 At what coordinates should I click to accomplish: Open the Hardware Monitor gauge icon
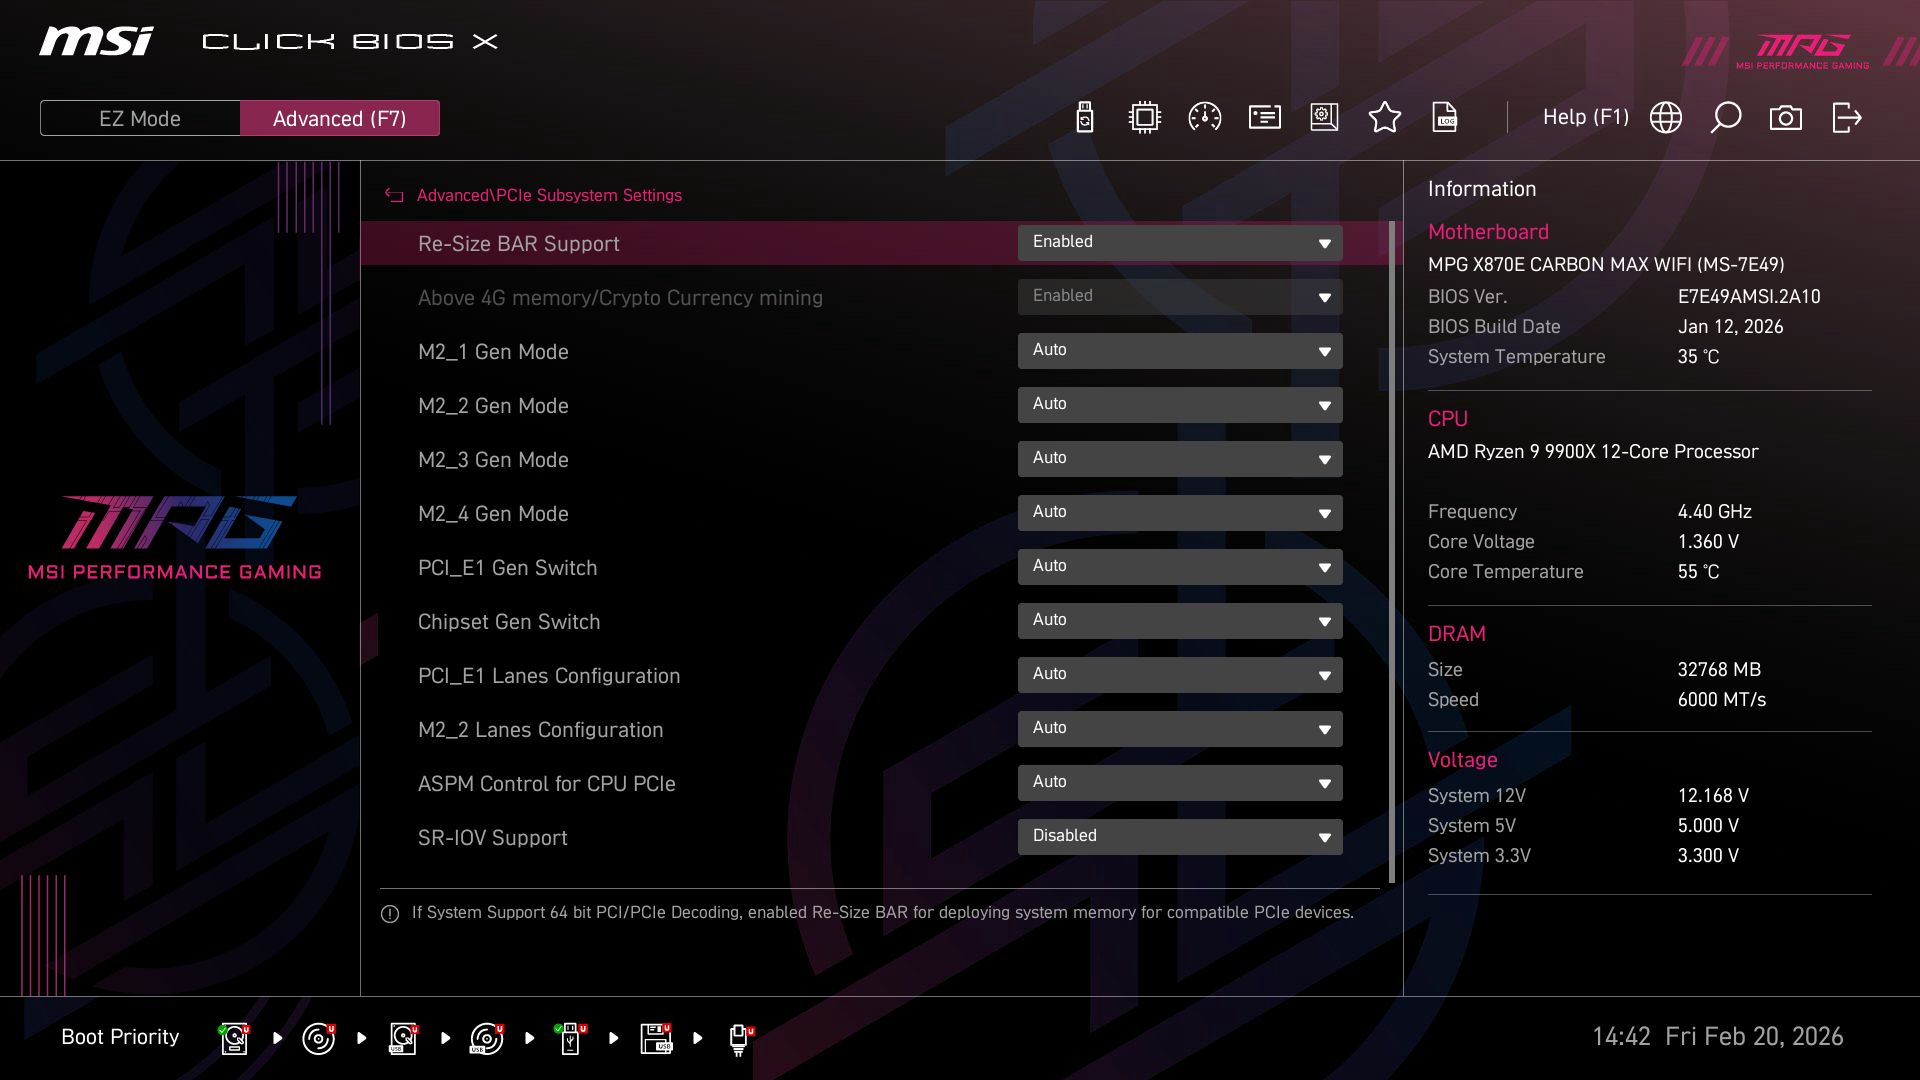pos(1203,117)
